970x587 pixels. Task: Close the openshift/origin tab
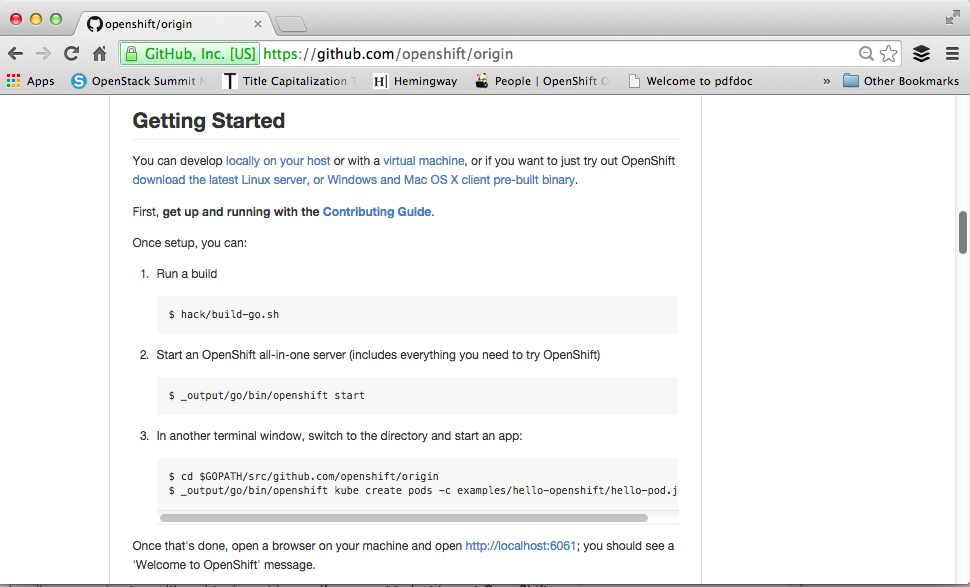[x=258, y=24]
